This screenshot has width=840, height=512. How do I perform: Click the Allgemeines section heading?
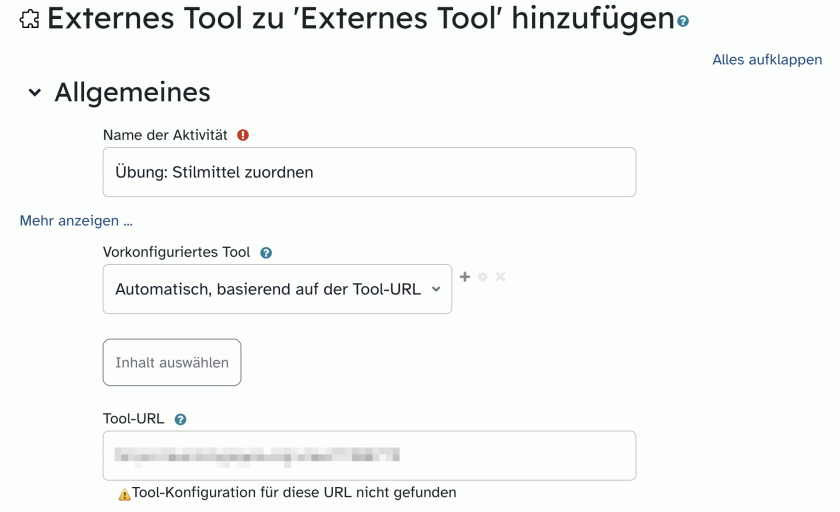click(x=132, y=92)
